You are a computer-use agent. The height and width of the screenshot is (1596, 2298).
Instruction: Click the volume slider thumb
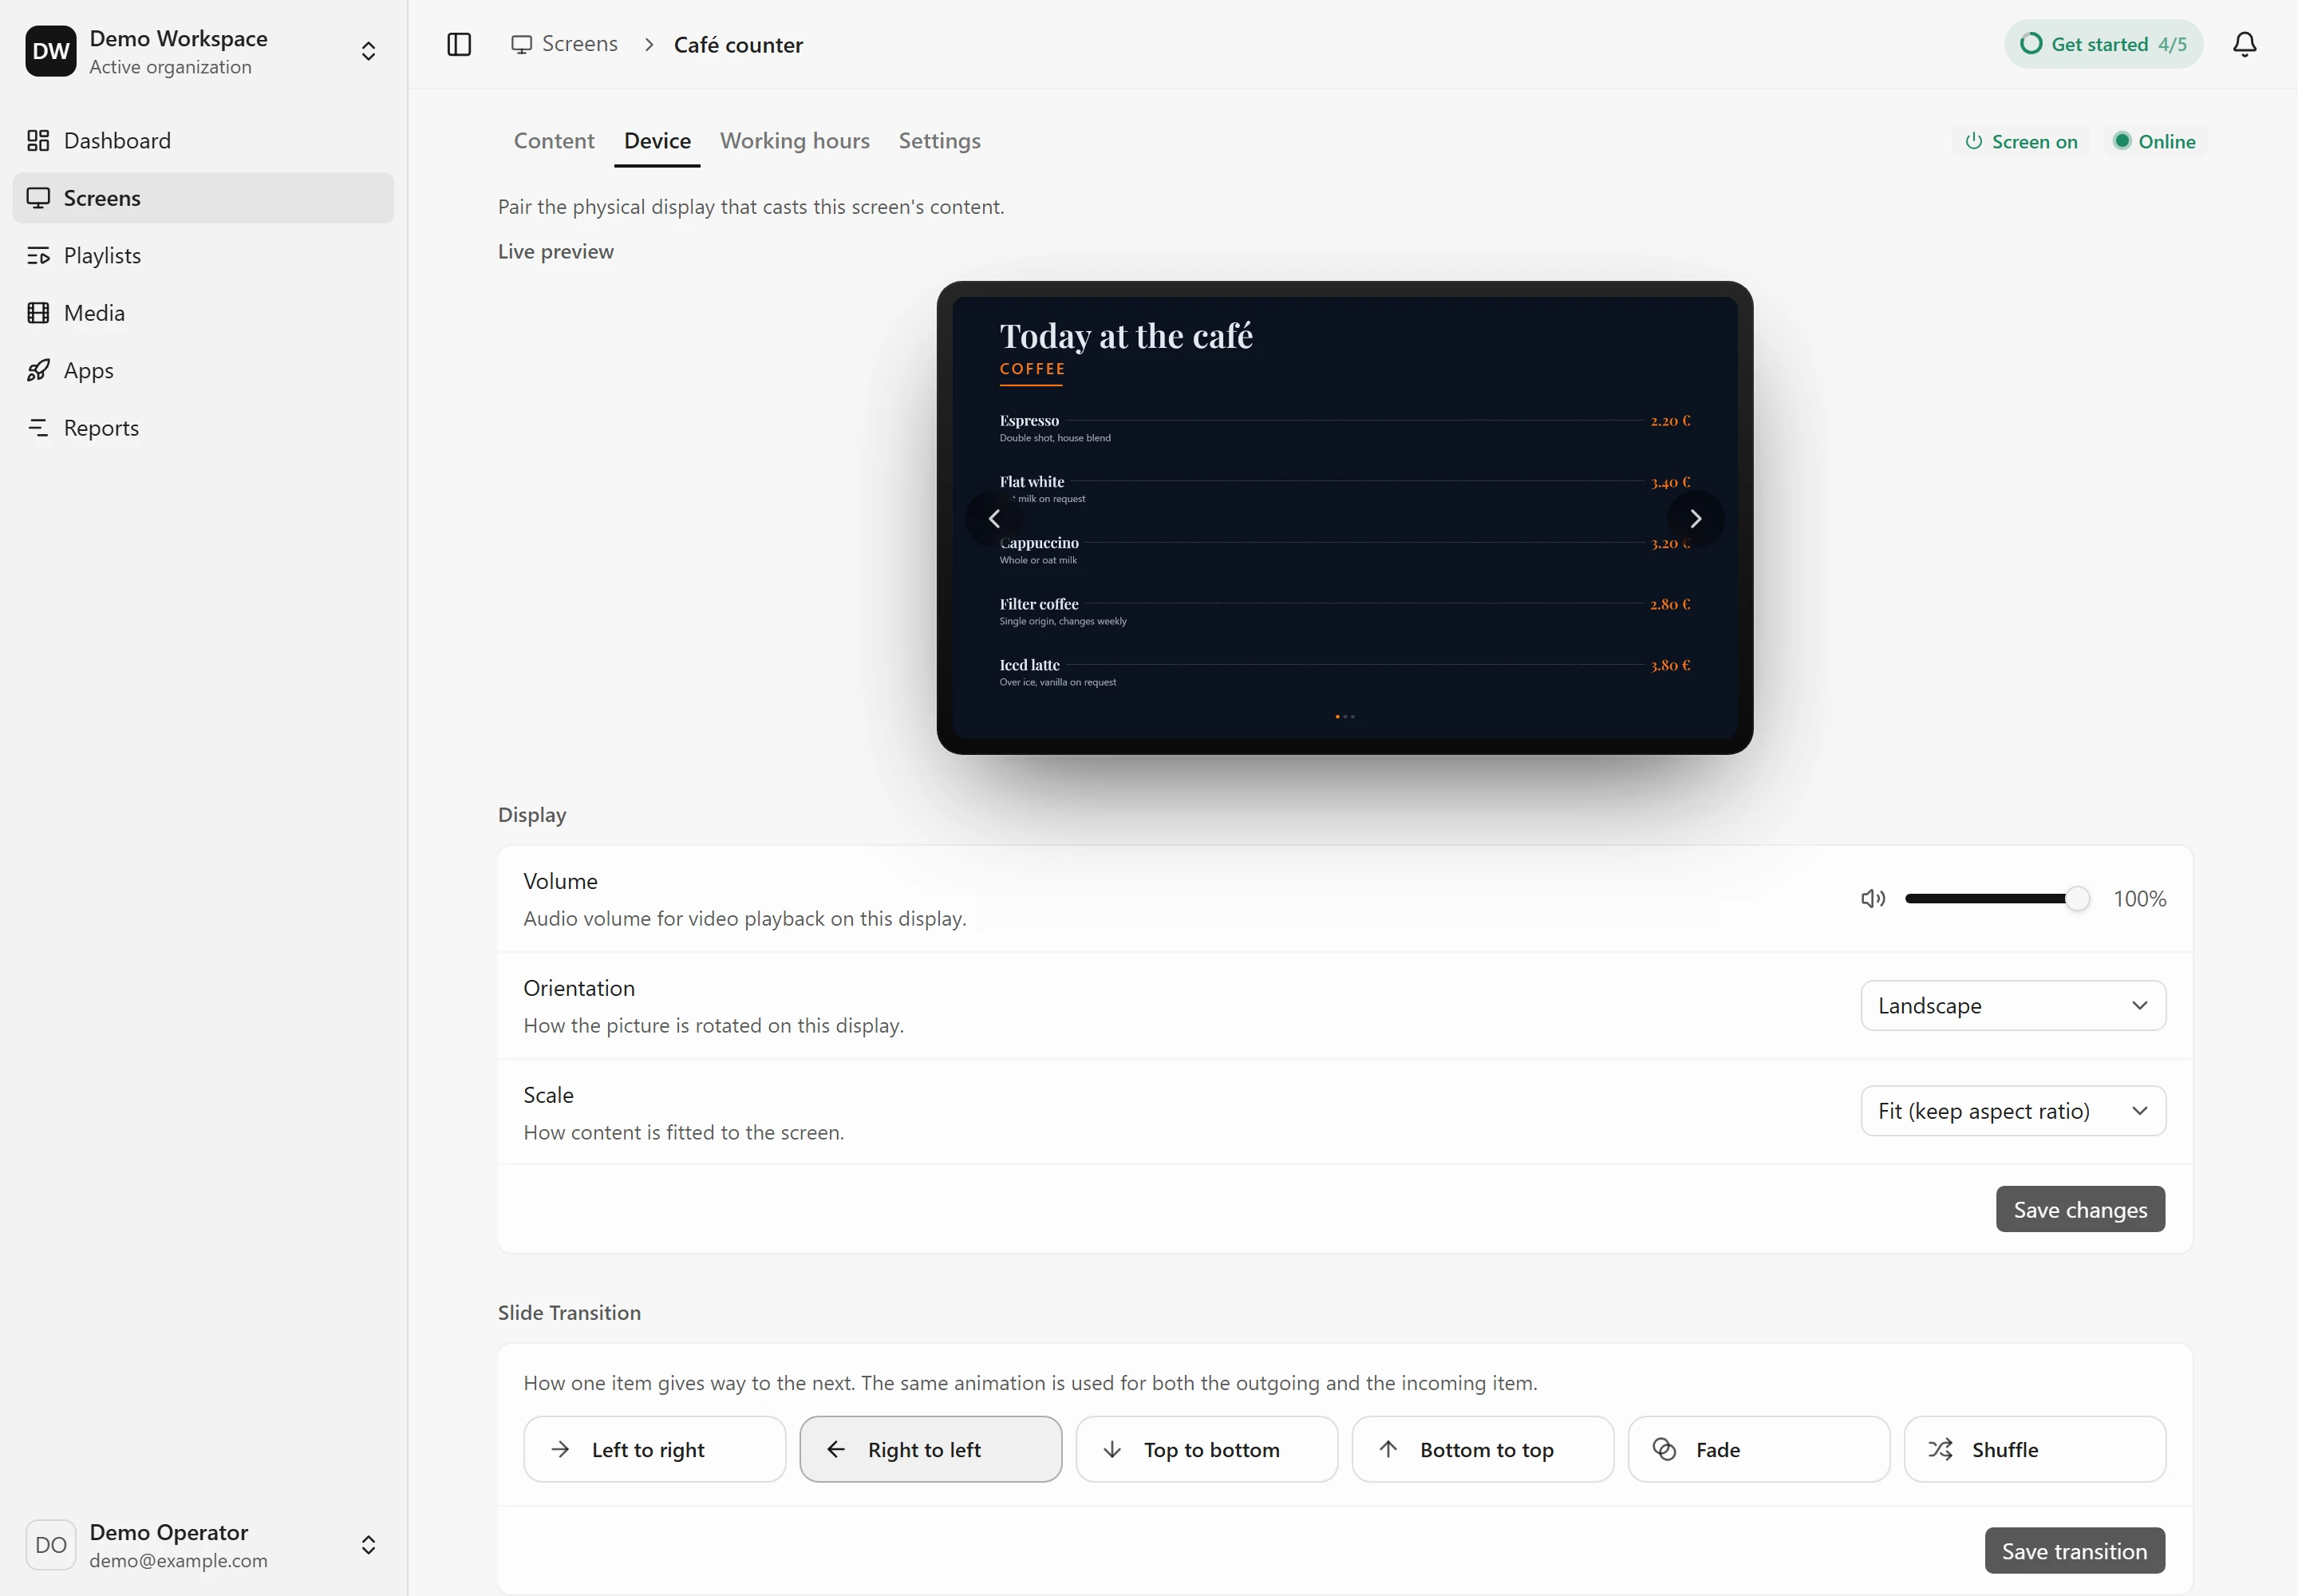(x=2077, y=899)
